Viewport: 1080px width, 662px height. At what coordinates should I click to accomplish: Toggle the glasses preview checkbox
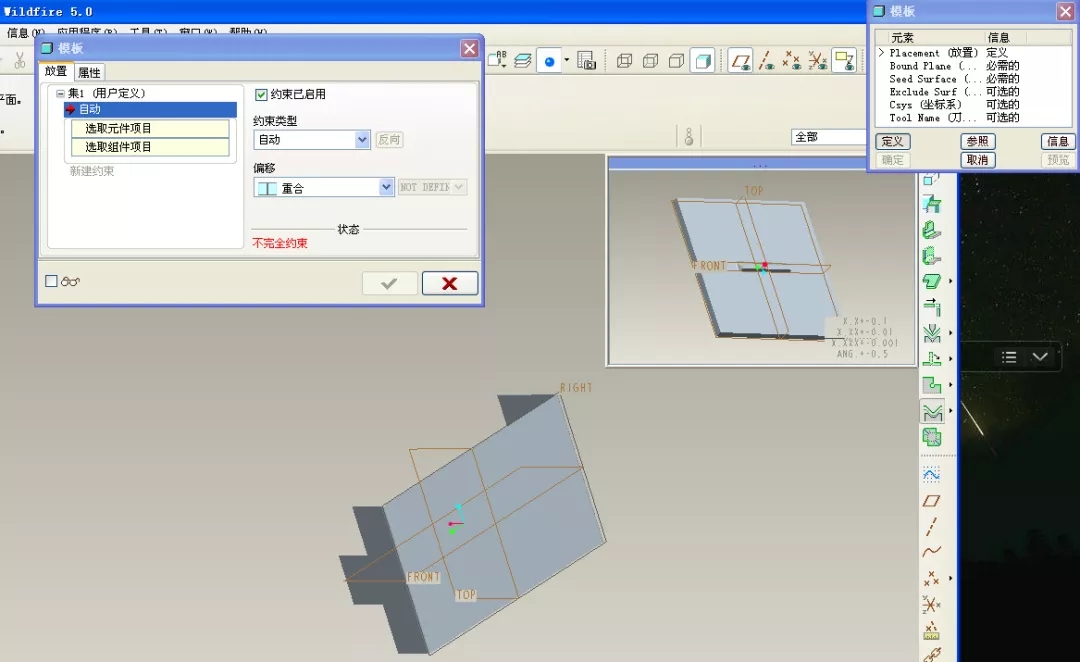point(51,281)
